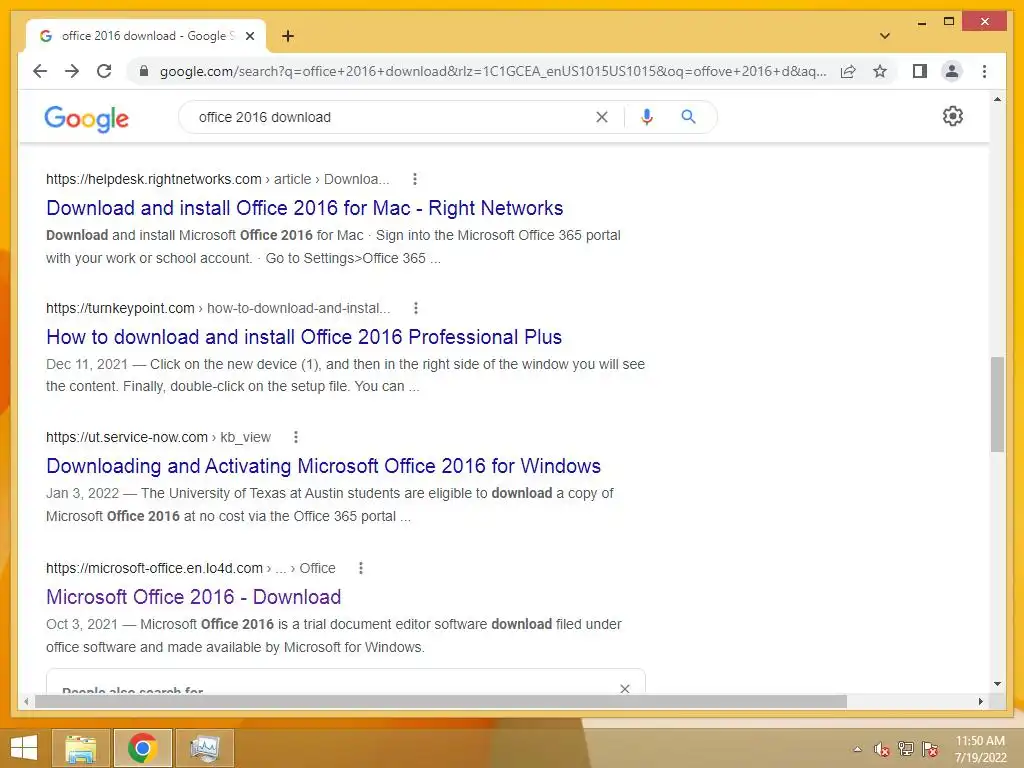Click the vertical scrollbar thumb
1024x768 pixels.
pos(997,404)
